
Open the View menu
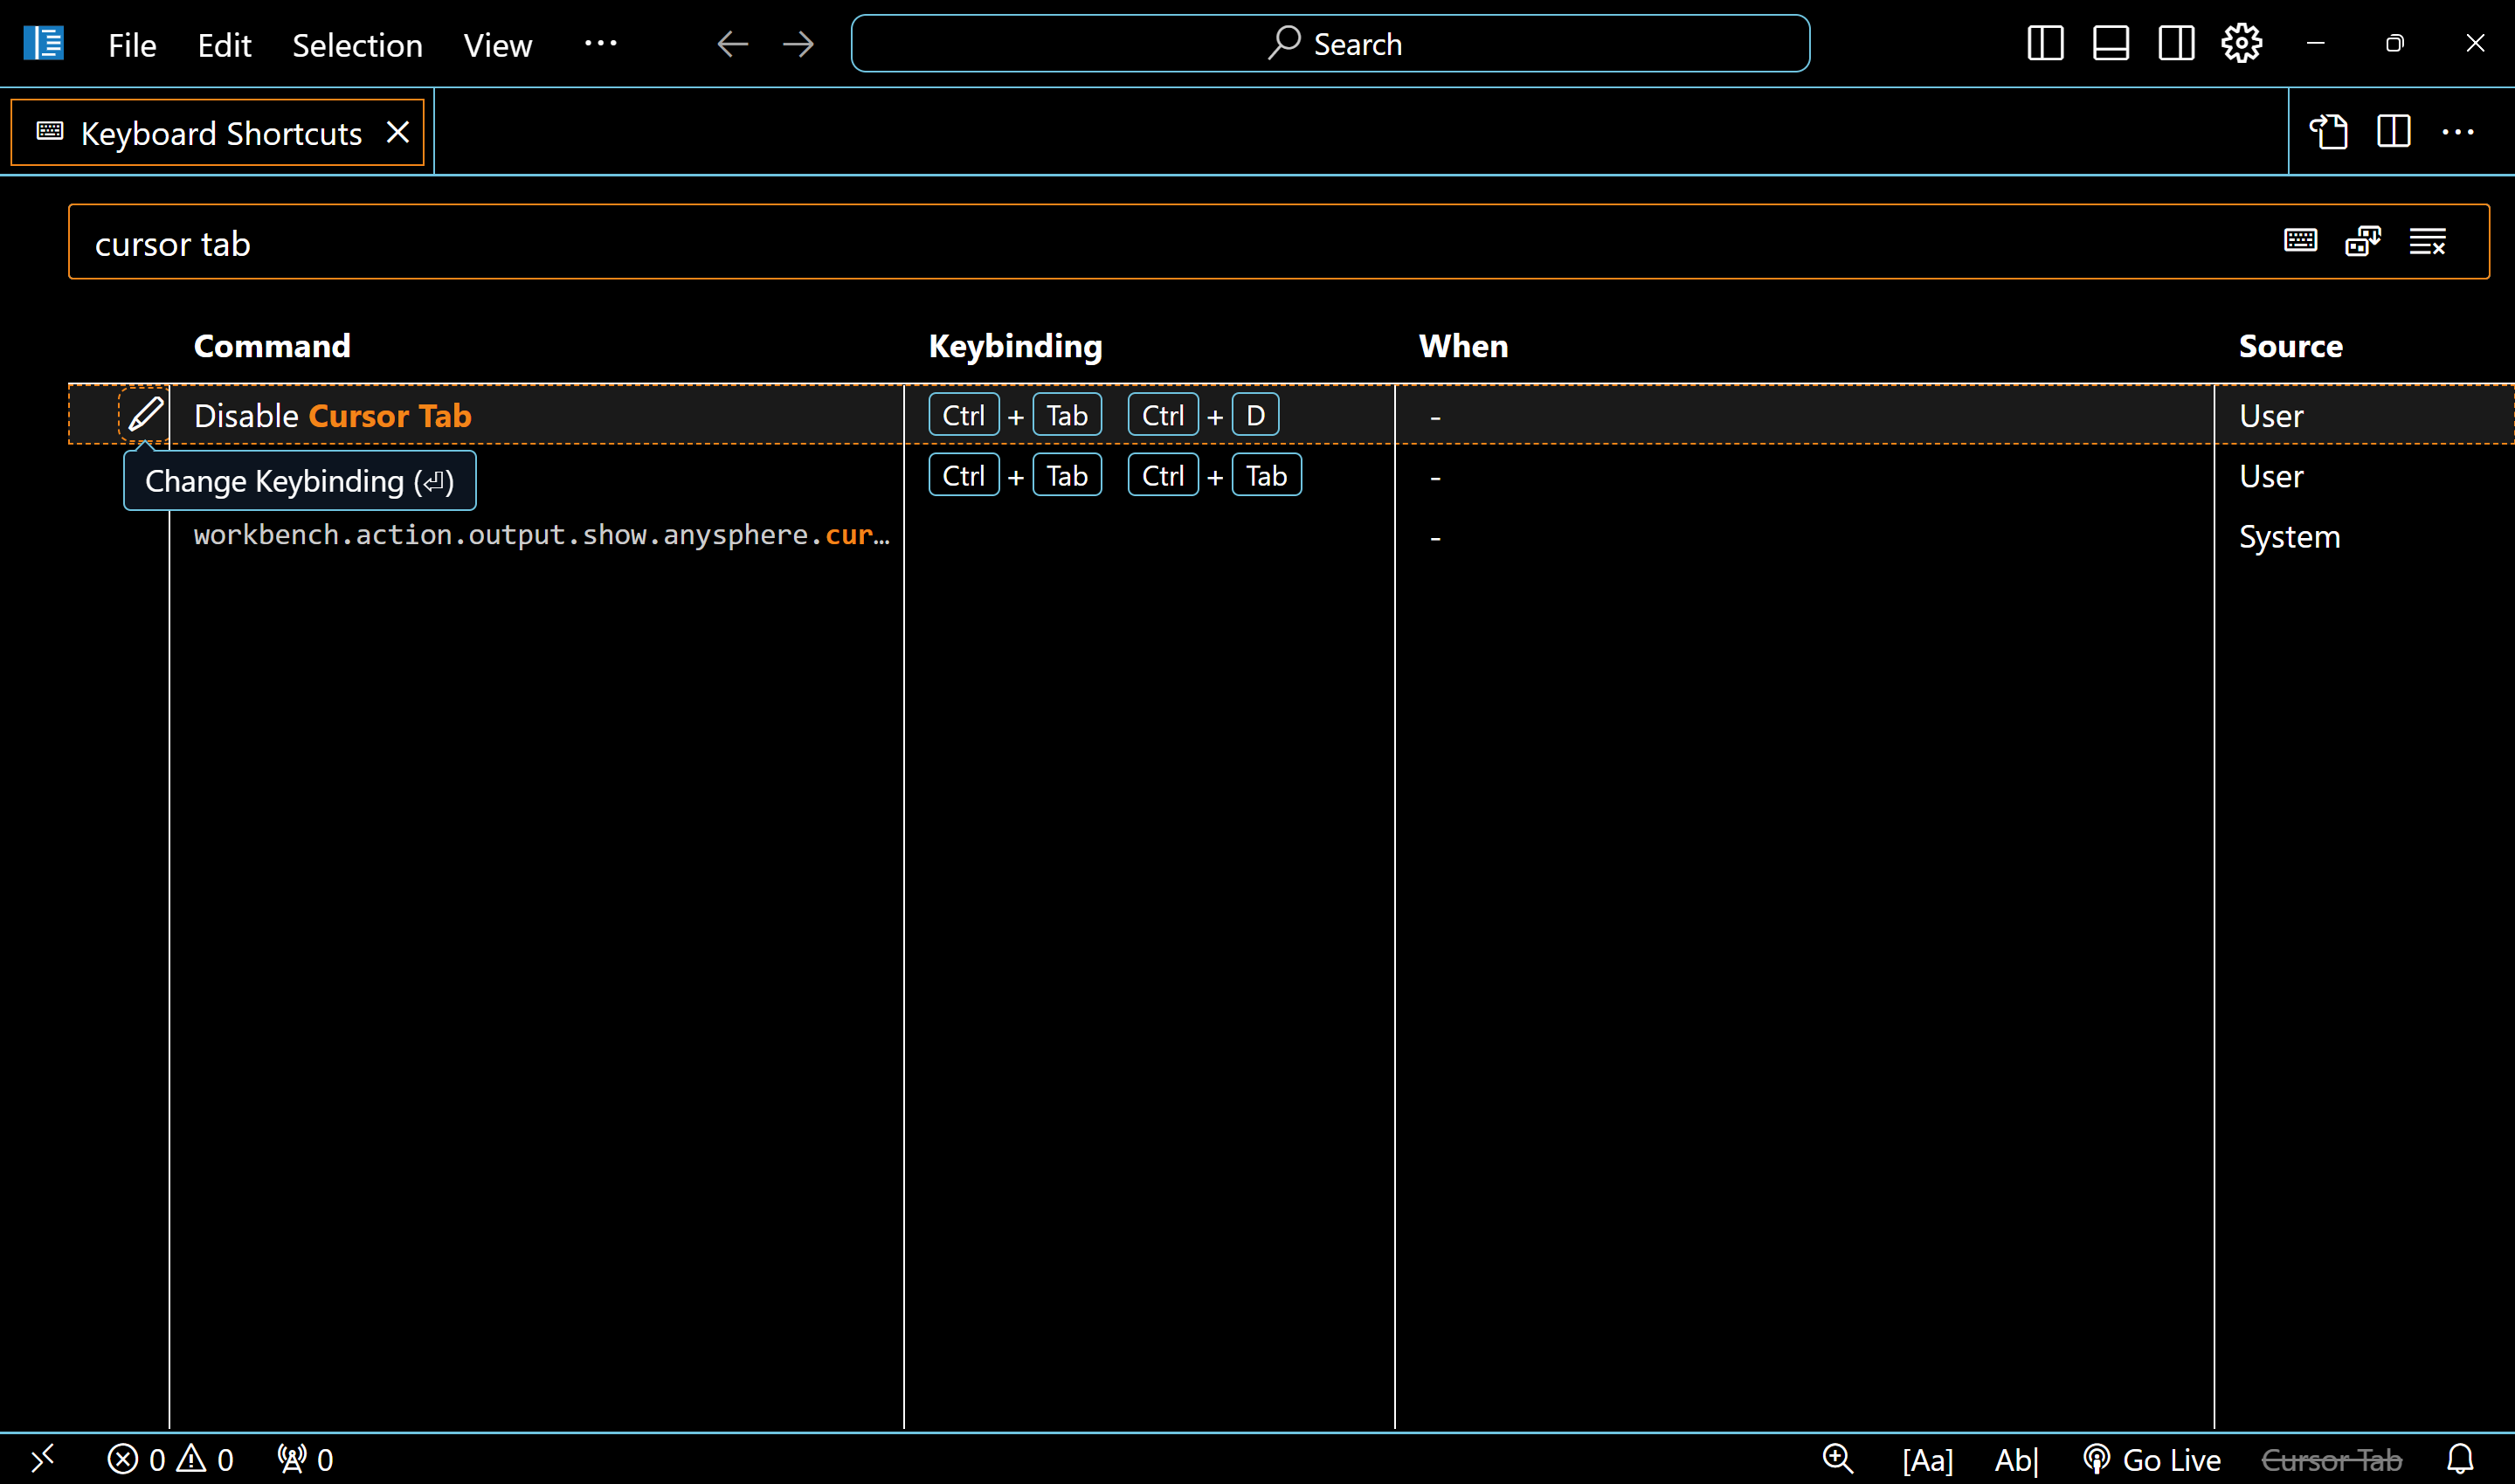coord(498,45)
